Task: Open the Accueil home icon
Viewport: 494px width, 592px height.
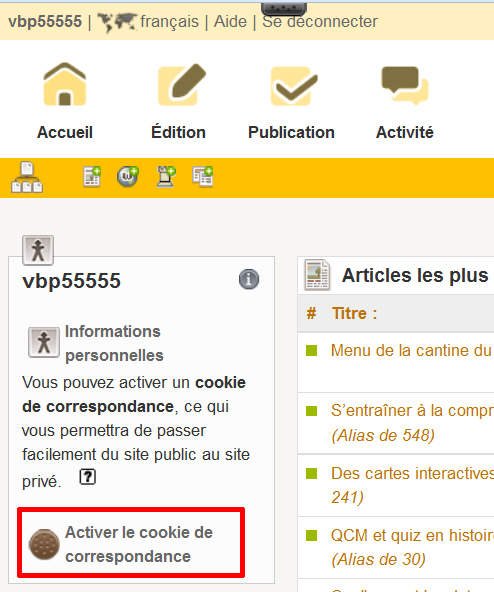Action: click(x=65, y=84)
